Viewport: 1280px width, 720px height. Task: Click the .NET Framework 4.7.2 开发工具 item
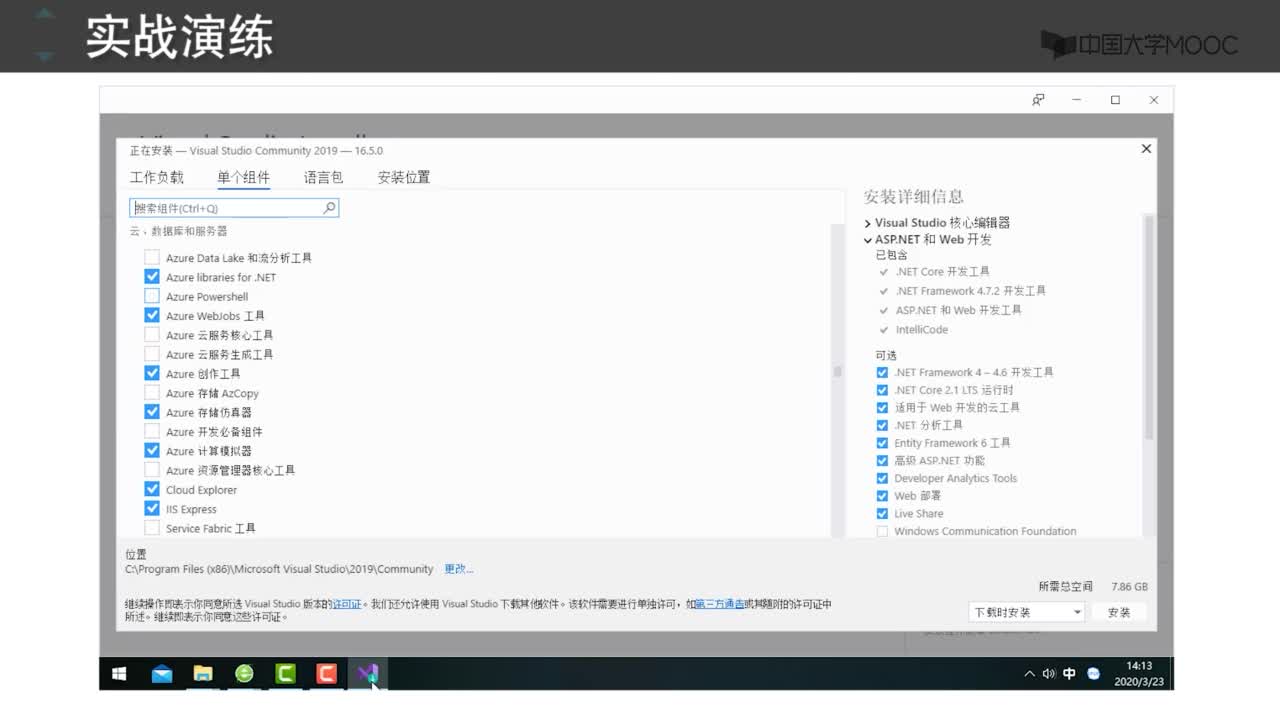970,290
